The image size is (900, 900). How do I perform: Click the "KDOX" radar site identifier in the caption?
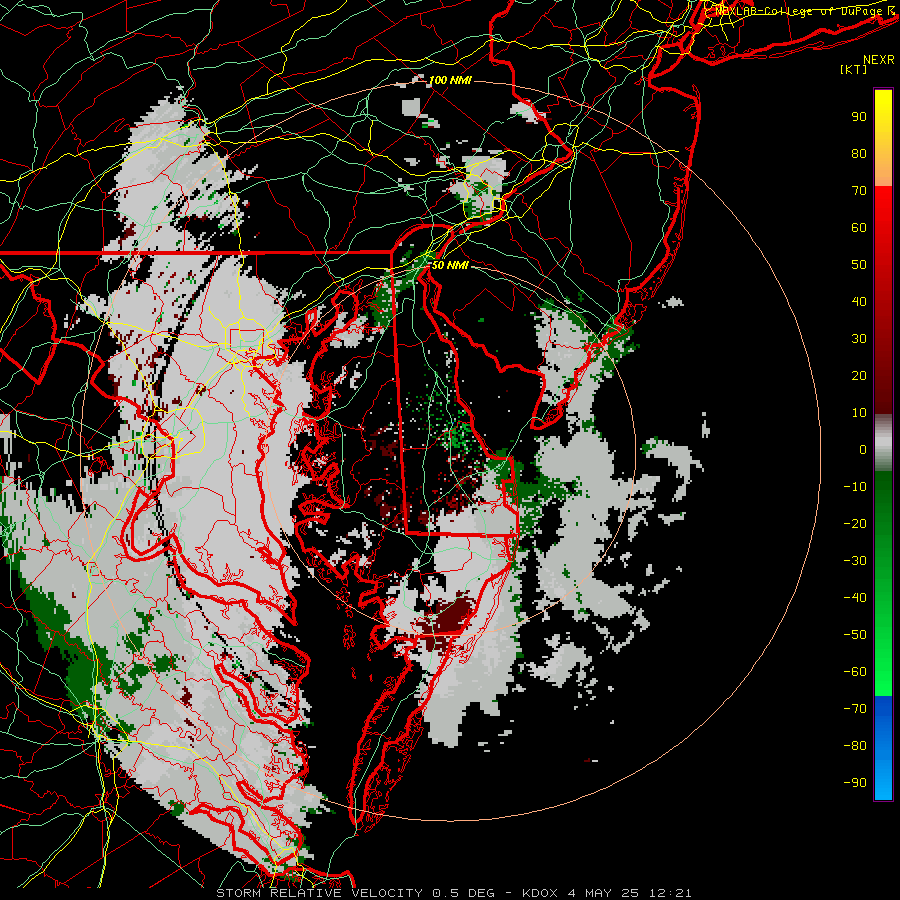(x=540, y=893)
